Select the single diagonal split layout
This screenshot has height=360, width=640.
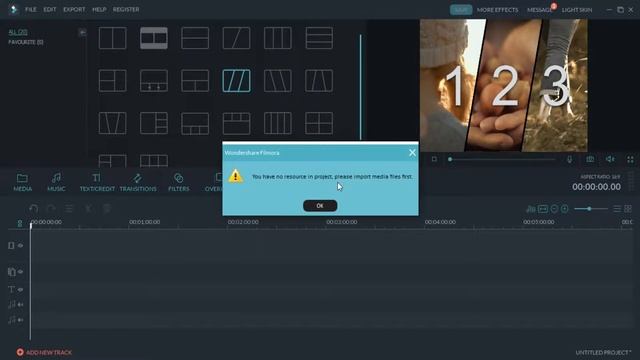tap(236, 38)
